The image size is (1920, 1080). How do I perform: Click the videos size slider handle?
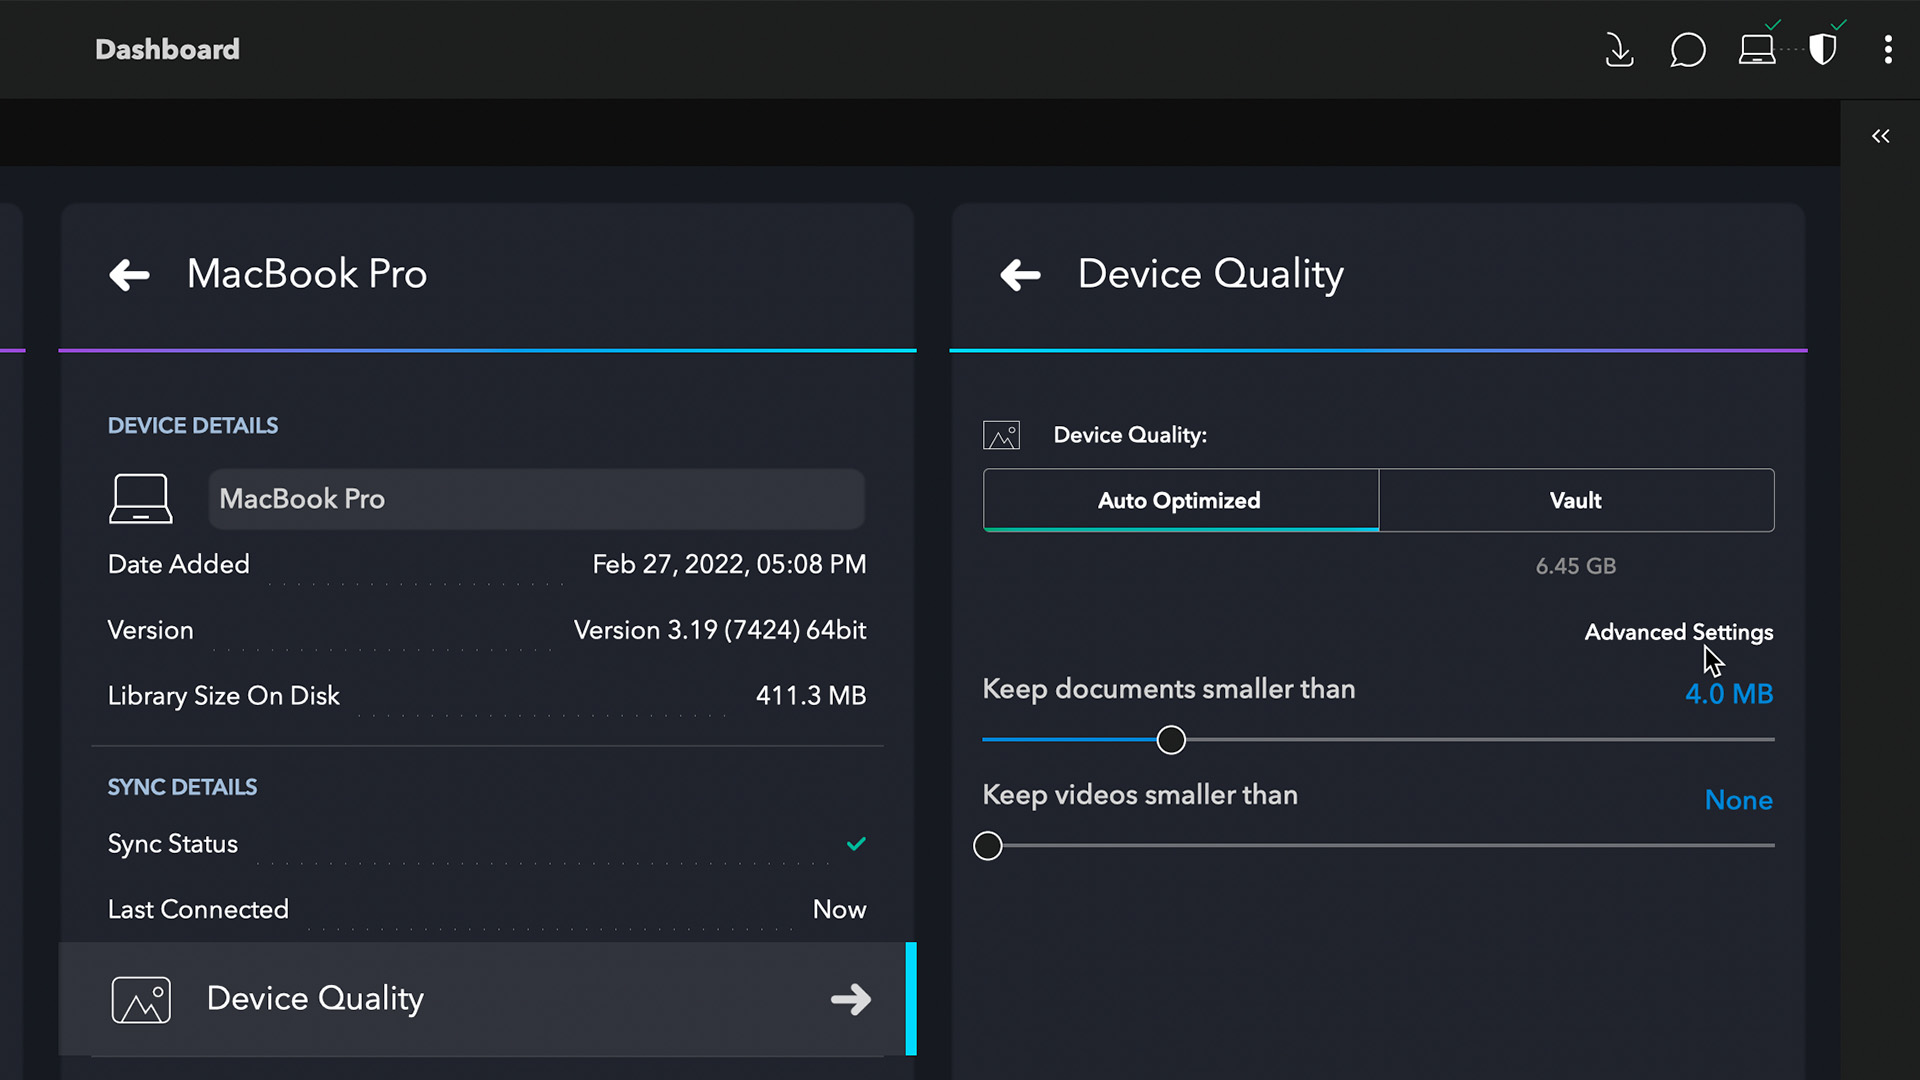(988, 846)
